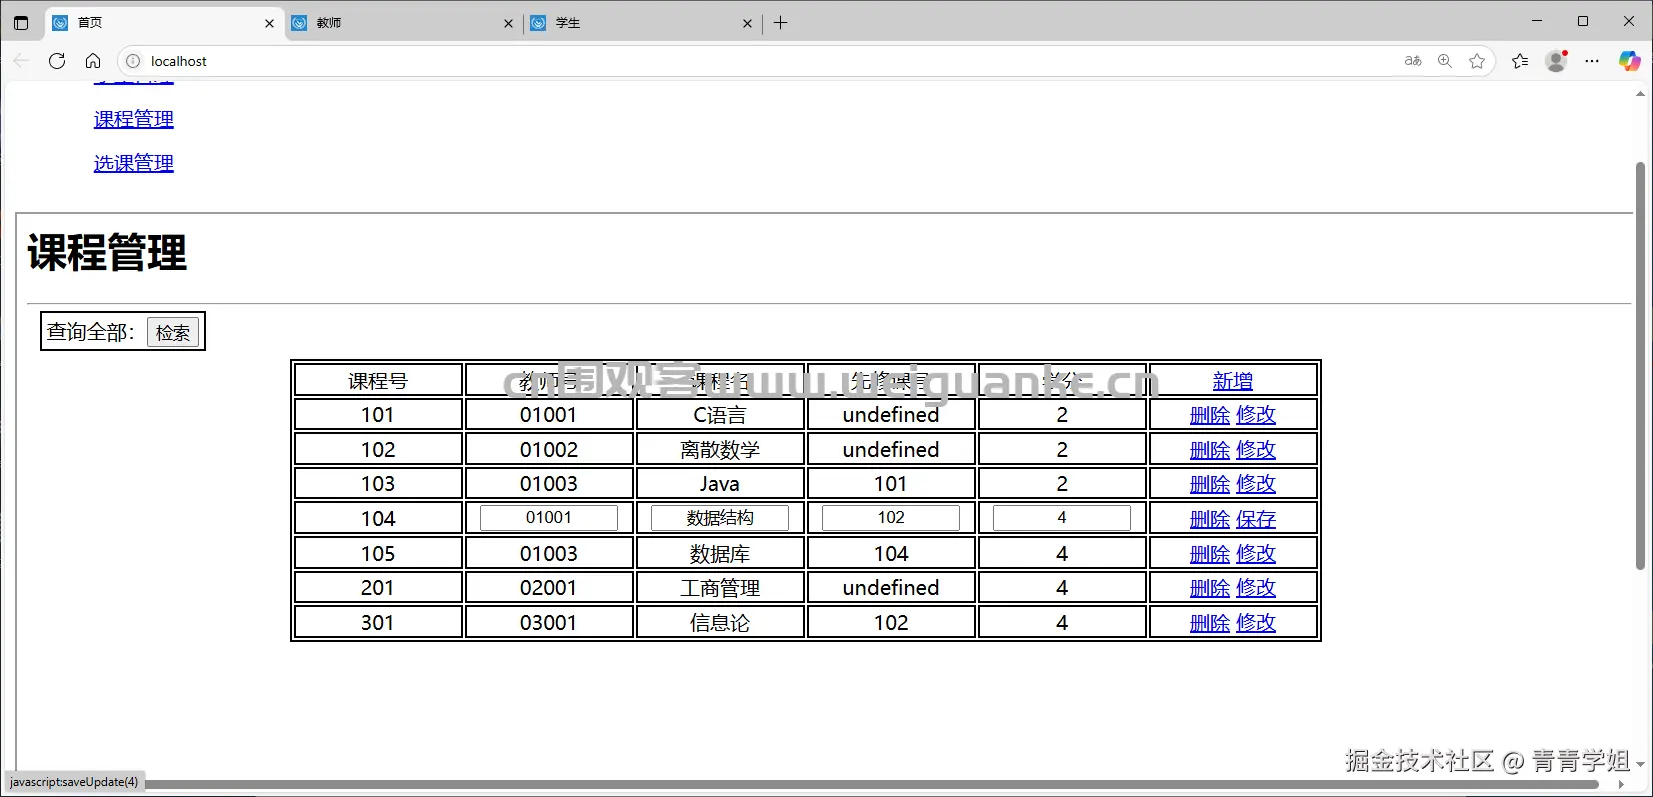Switch to the 教师 tab

pos(403,23)
